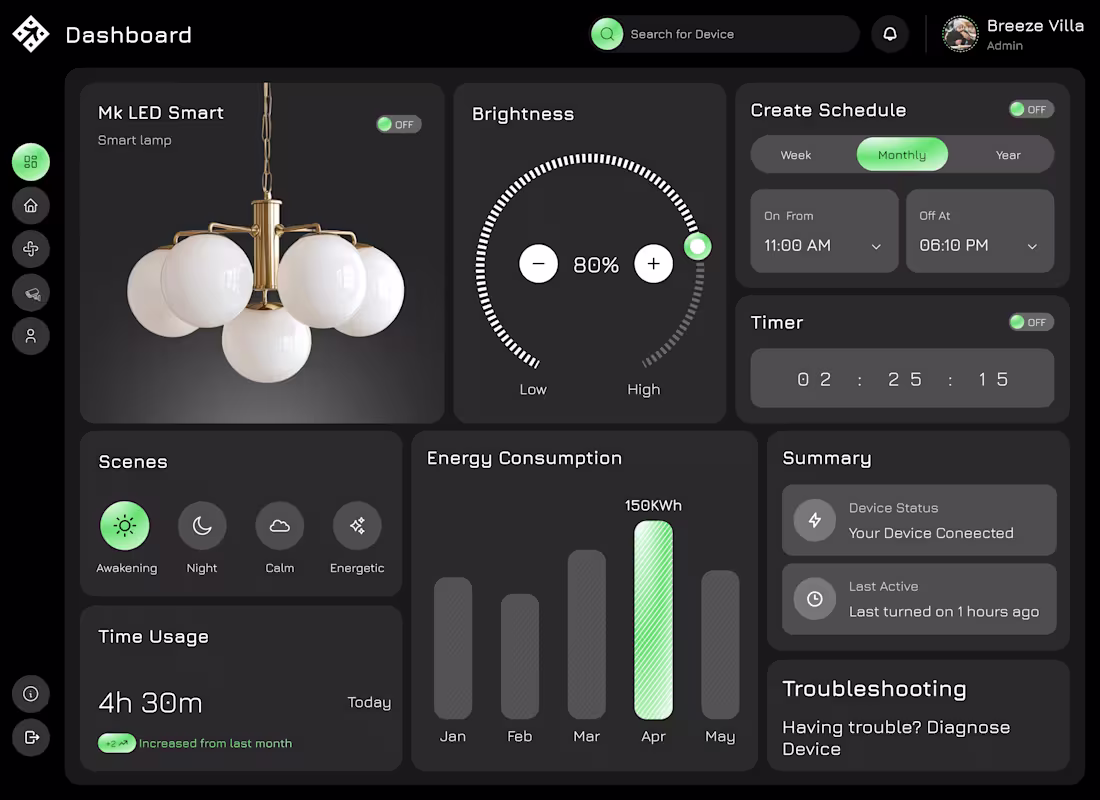The image size is (1100, 800).
Task: Toggle the Create Schedule switch
Action: [x=1031, y=109]
